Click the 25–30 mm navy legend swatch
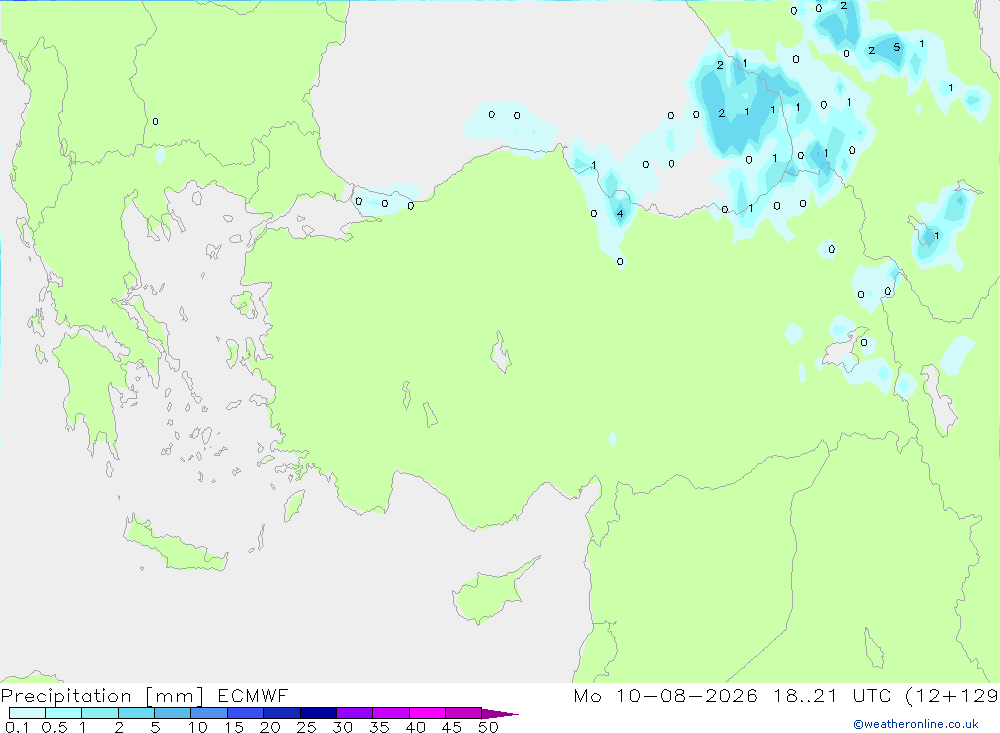1000x733 pixels. click(x=318, y=713)
